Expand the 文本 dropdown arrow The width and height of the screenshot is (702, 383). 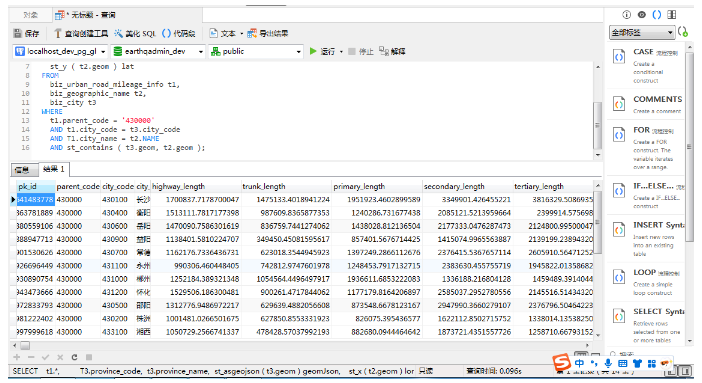[x=241, y=34]
